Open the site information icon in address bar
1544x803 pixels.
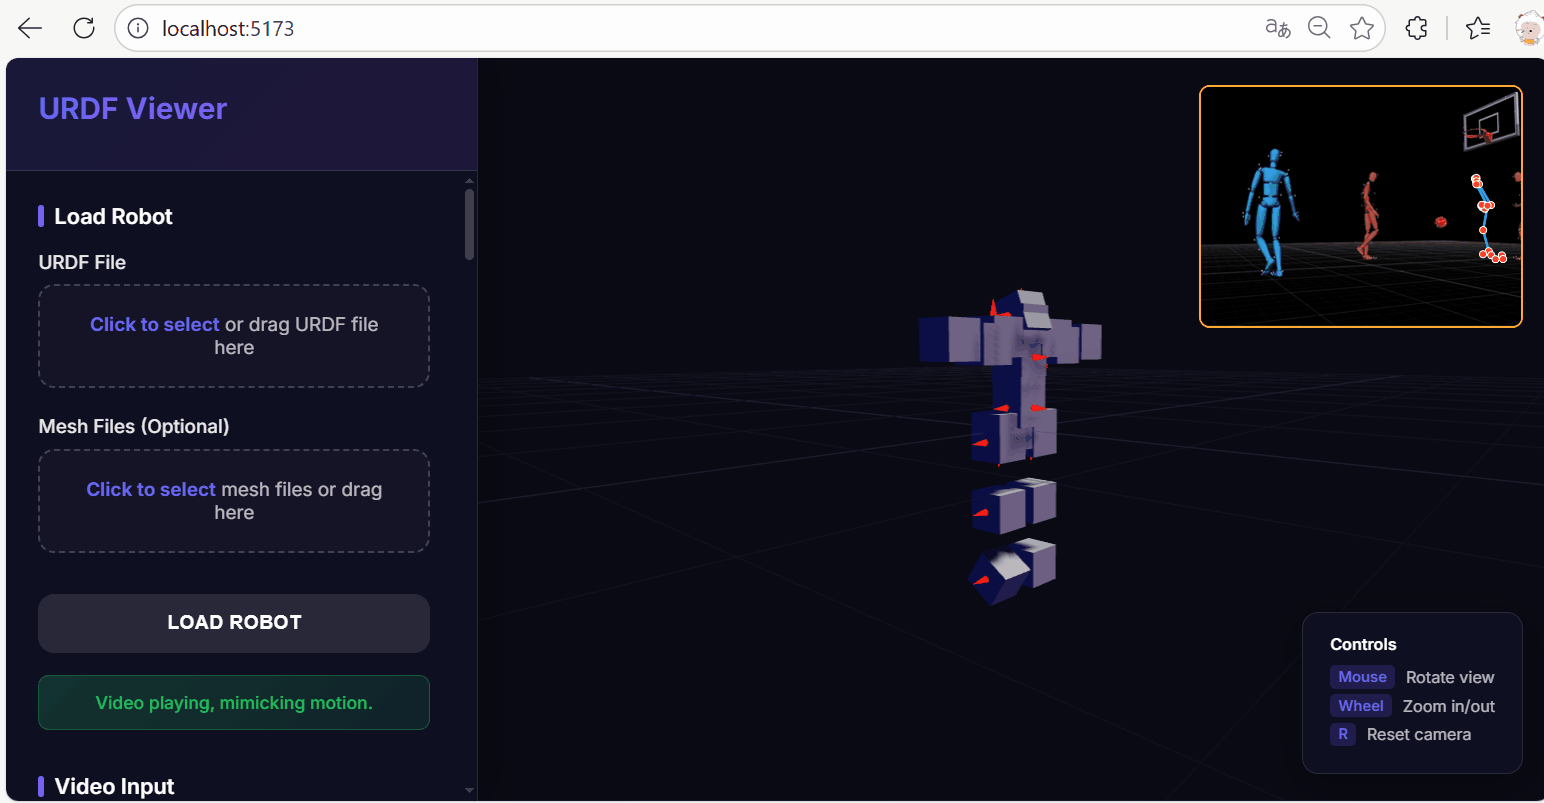click(139, 28)
